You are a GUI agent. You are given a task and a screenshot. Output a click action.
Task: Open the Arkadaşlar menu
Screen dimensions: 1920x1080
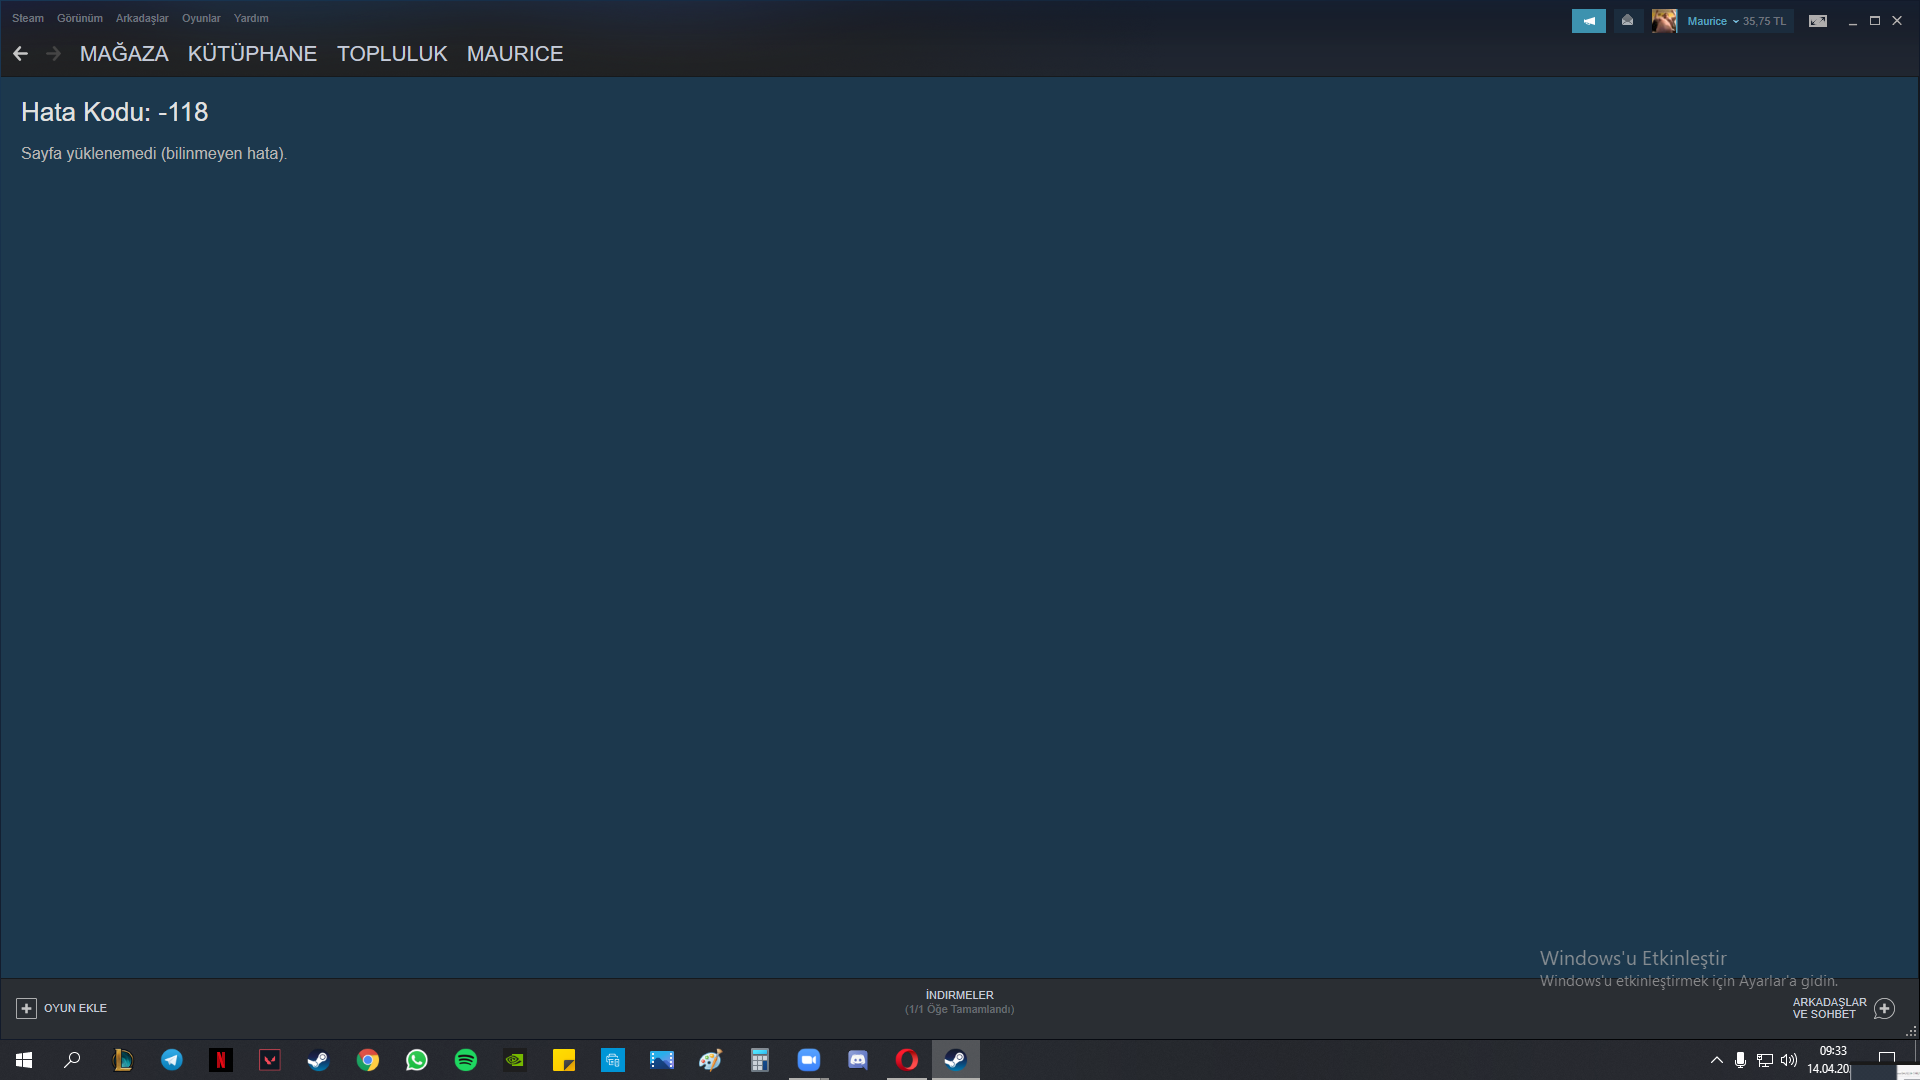pos(142,18)
